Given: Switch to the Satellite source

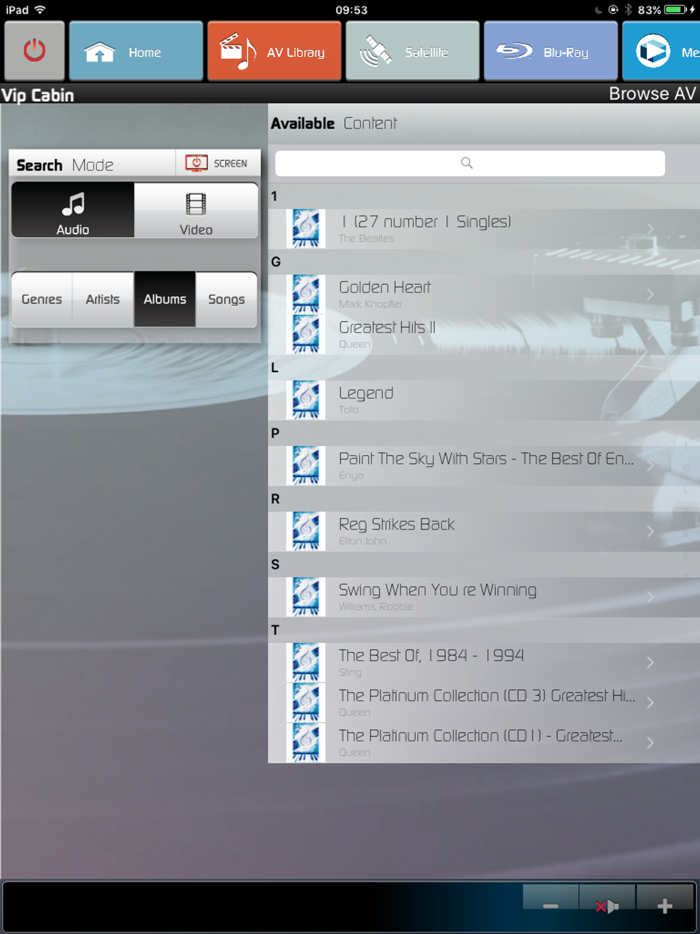Looking at the screenshot, I should [412, 51].
